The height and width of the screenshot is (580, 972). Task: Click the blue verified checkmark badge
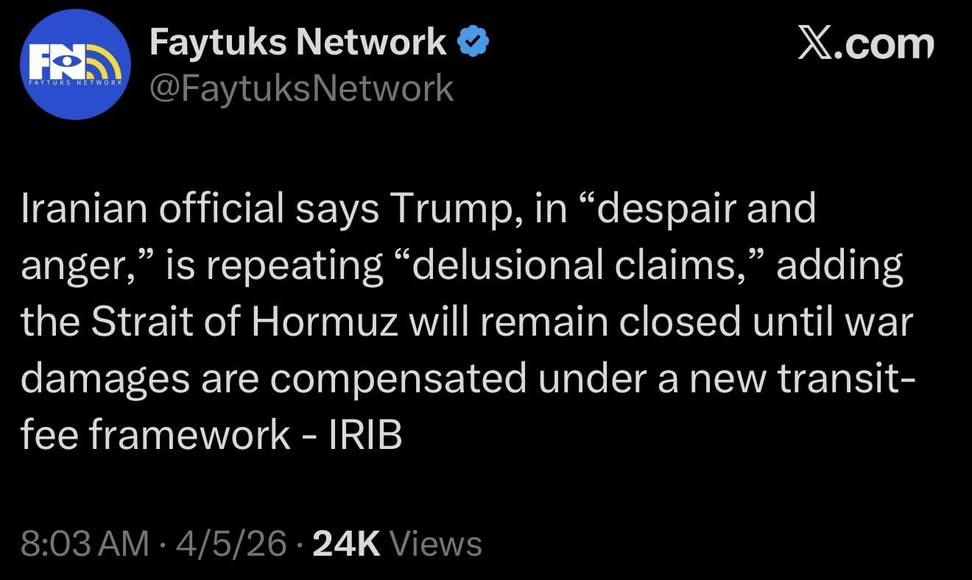tap(474, 42)
